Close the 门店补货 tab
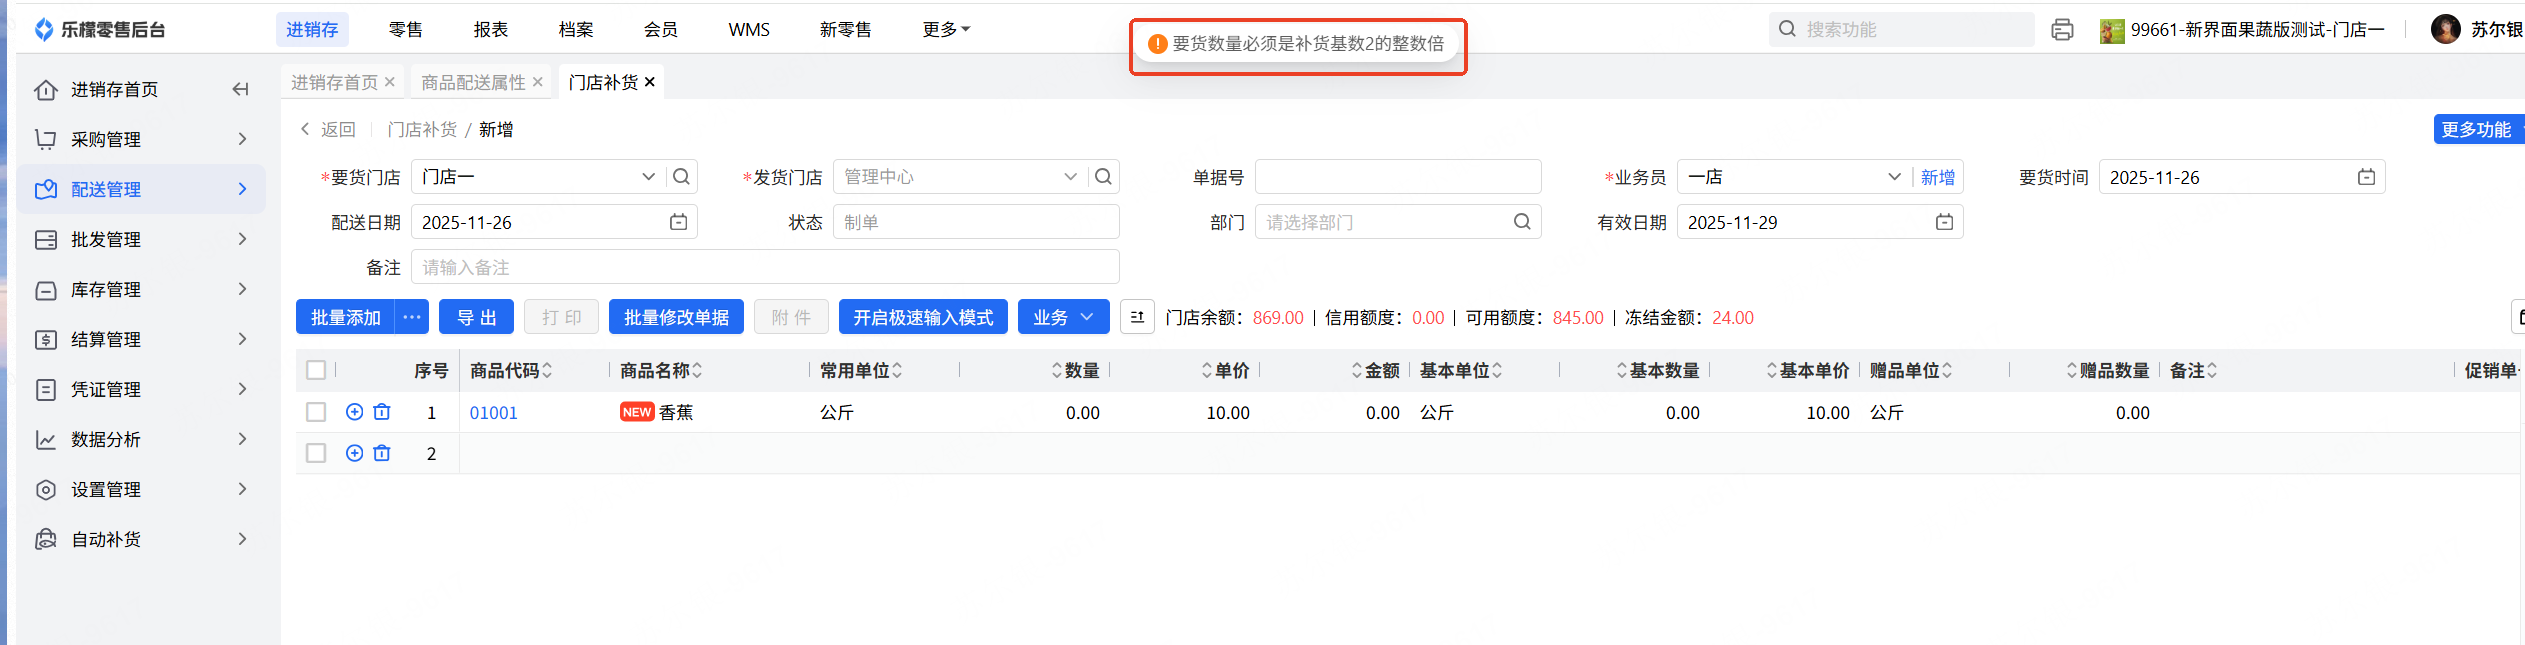The width and height of the screenshot is (2525, 645). pos(650,82)
